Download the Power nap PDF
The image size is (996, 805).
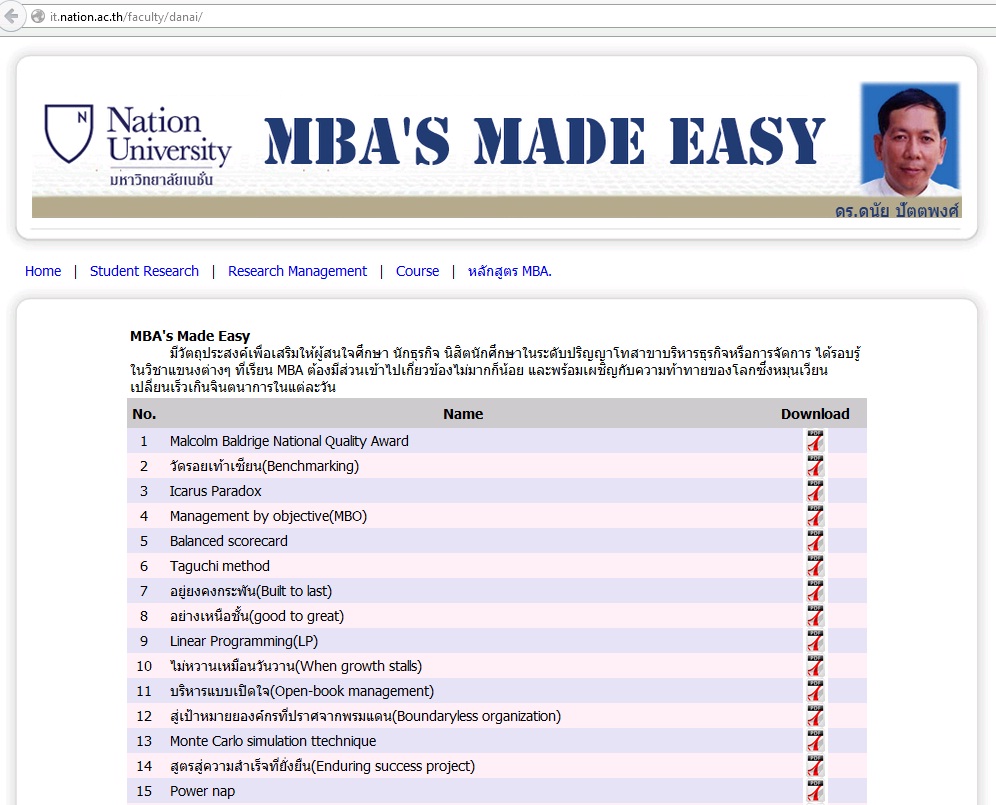815,791
